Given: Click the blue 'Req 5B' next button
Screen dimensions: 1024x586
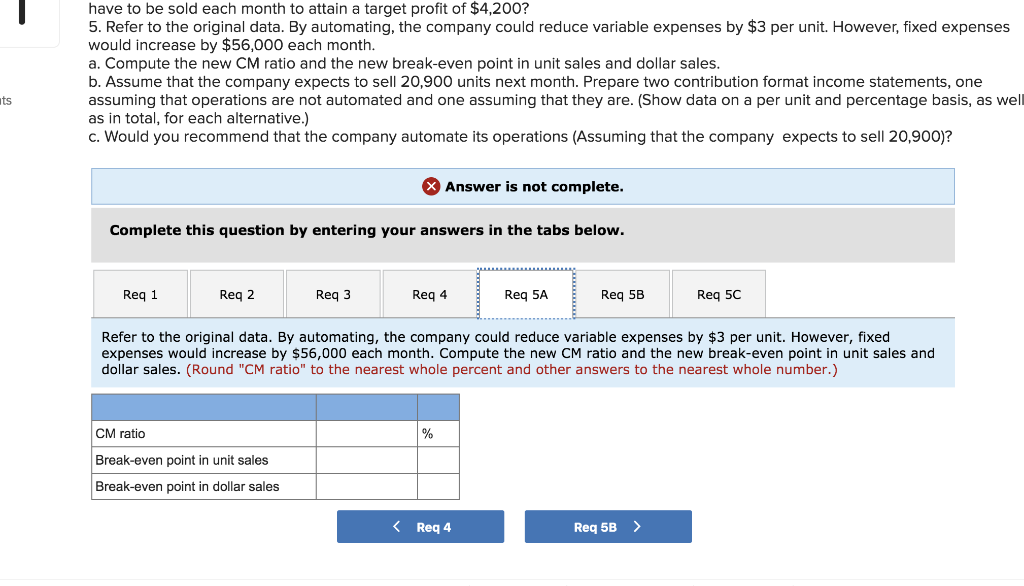Looking at the screenshot, I should click(608, 526).
